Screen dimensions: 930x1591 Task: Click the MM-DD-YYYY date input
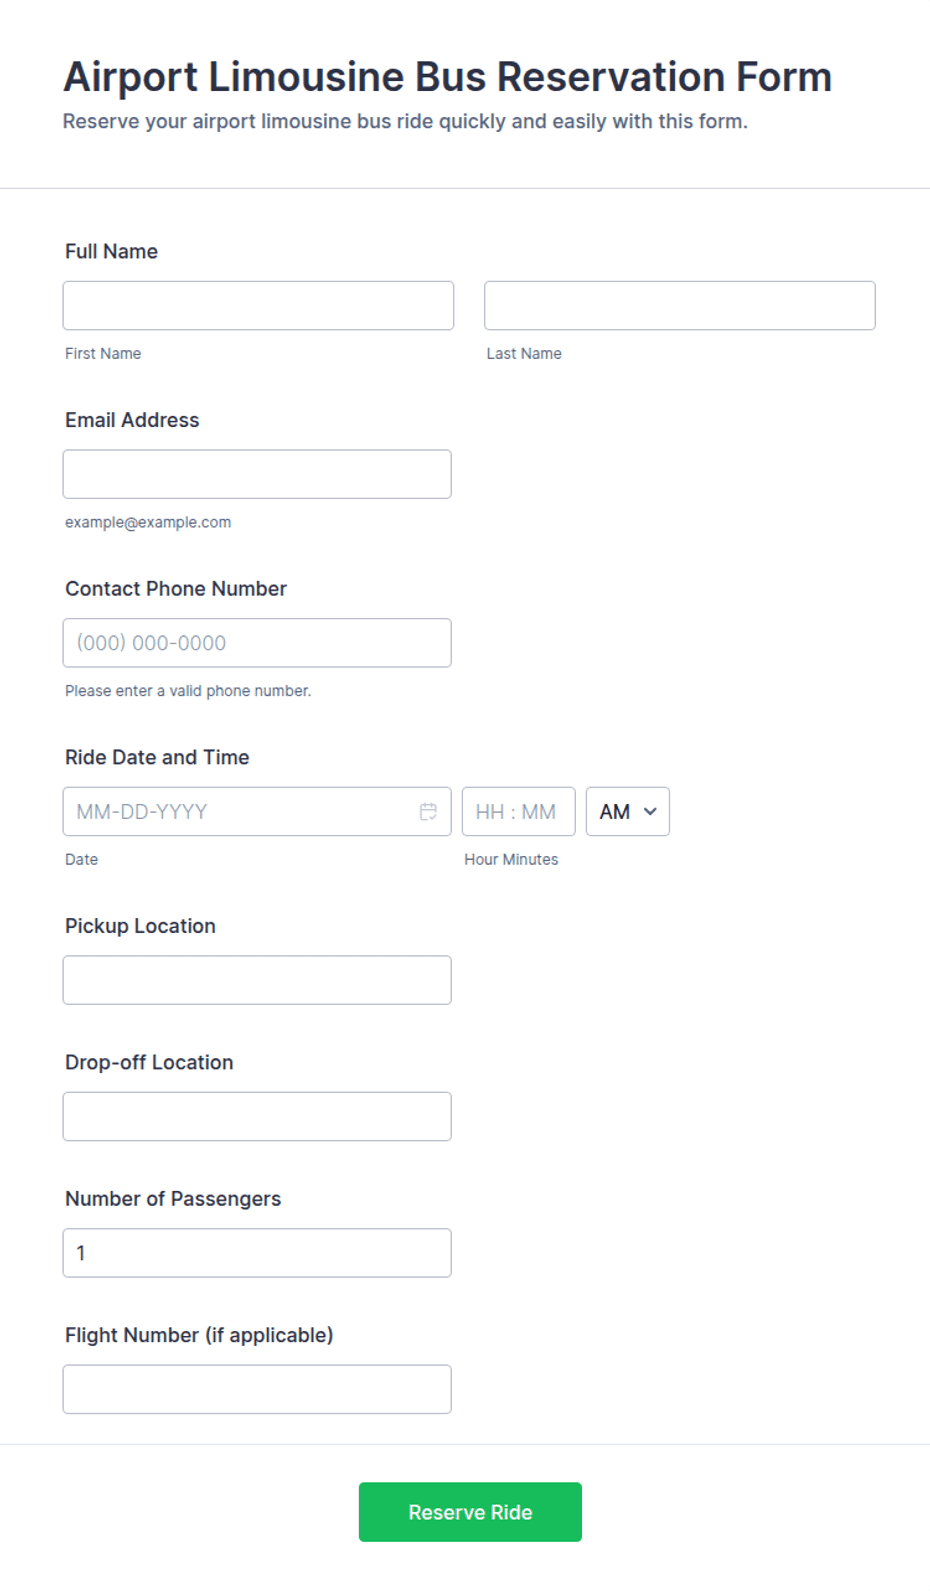(257, 812)
